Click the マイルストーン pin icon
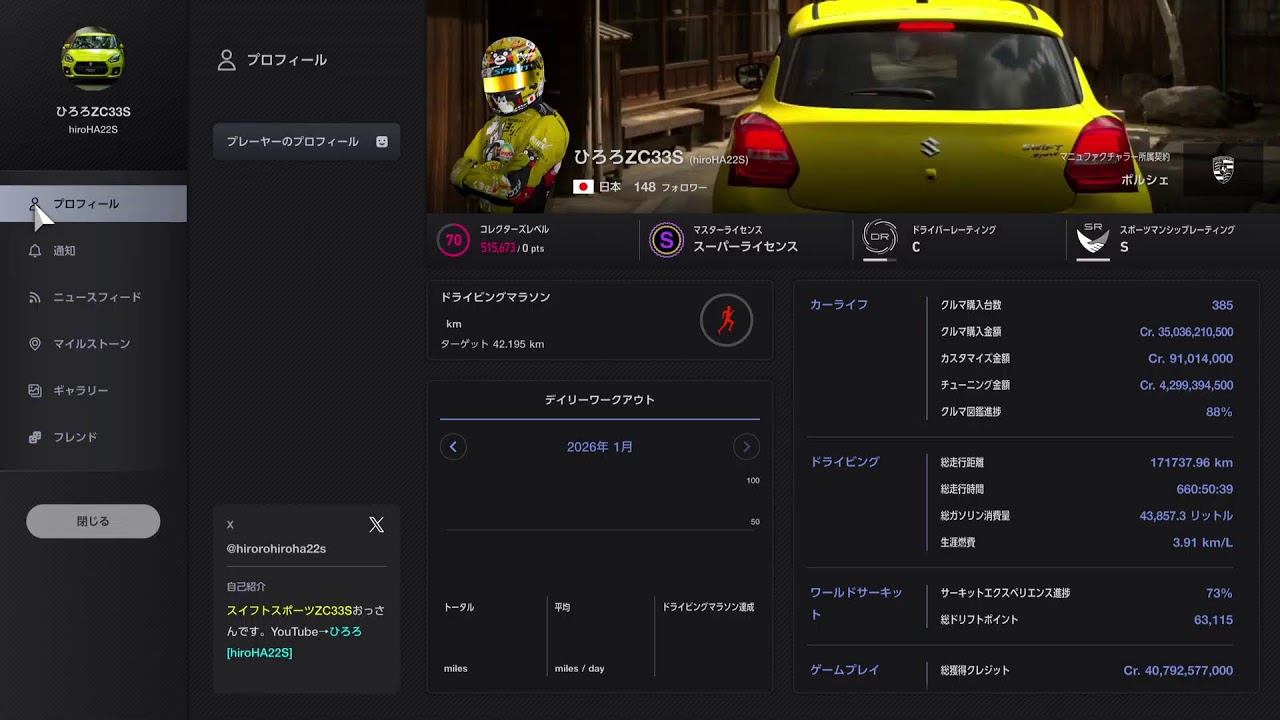This screenshot has height=720, width=1280. [35, 344]
